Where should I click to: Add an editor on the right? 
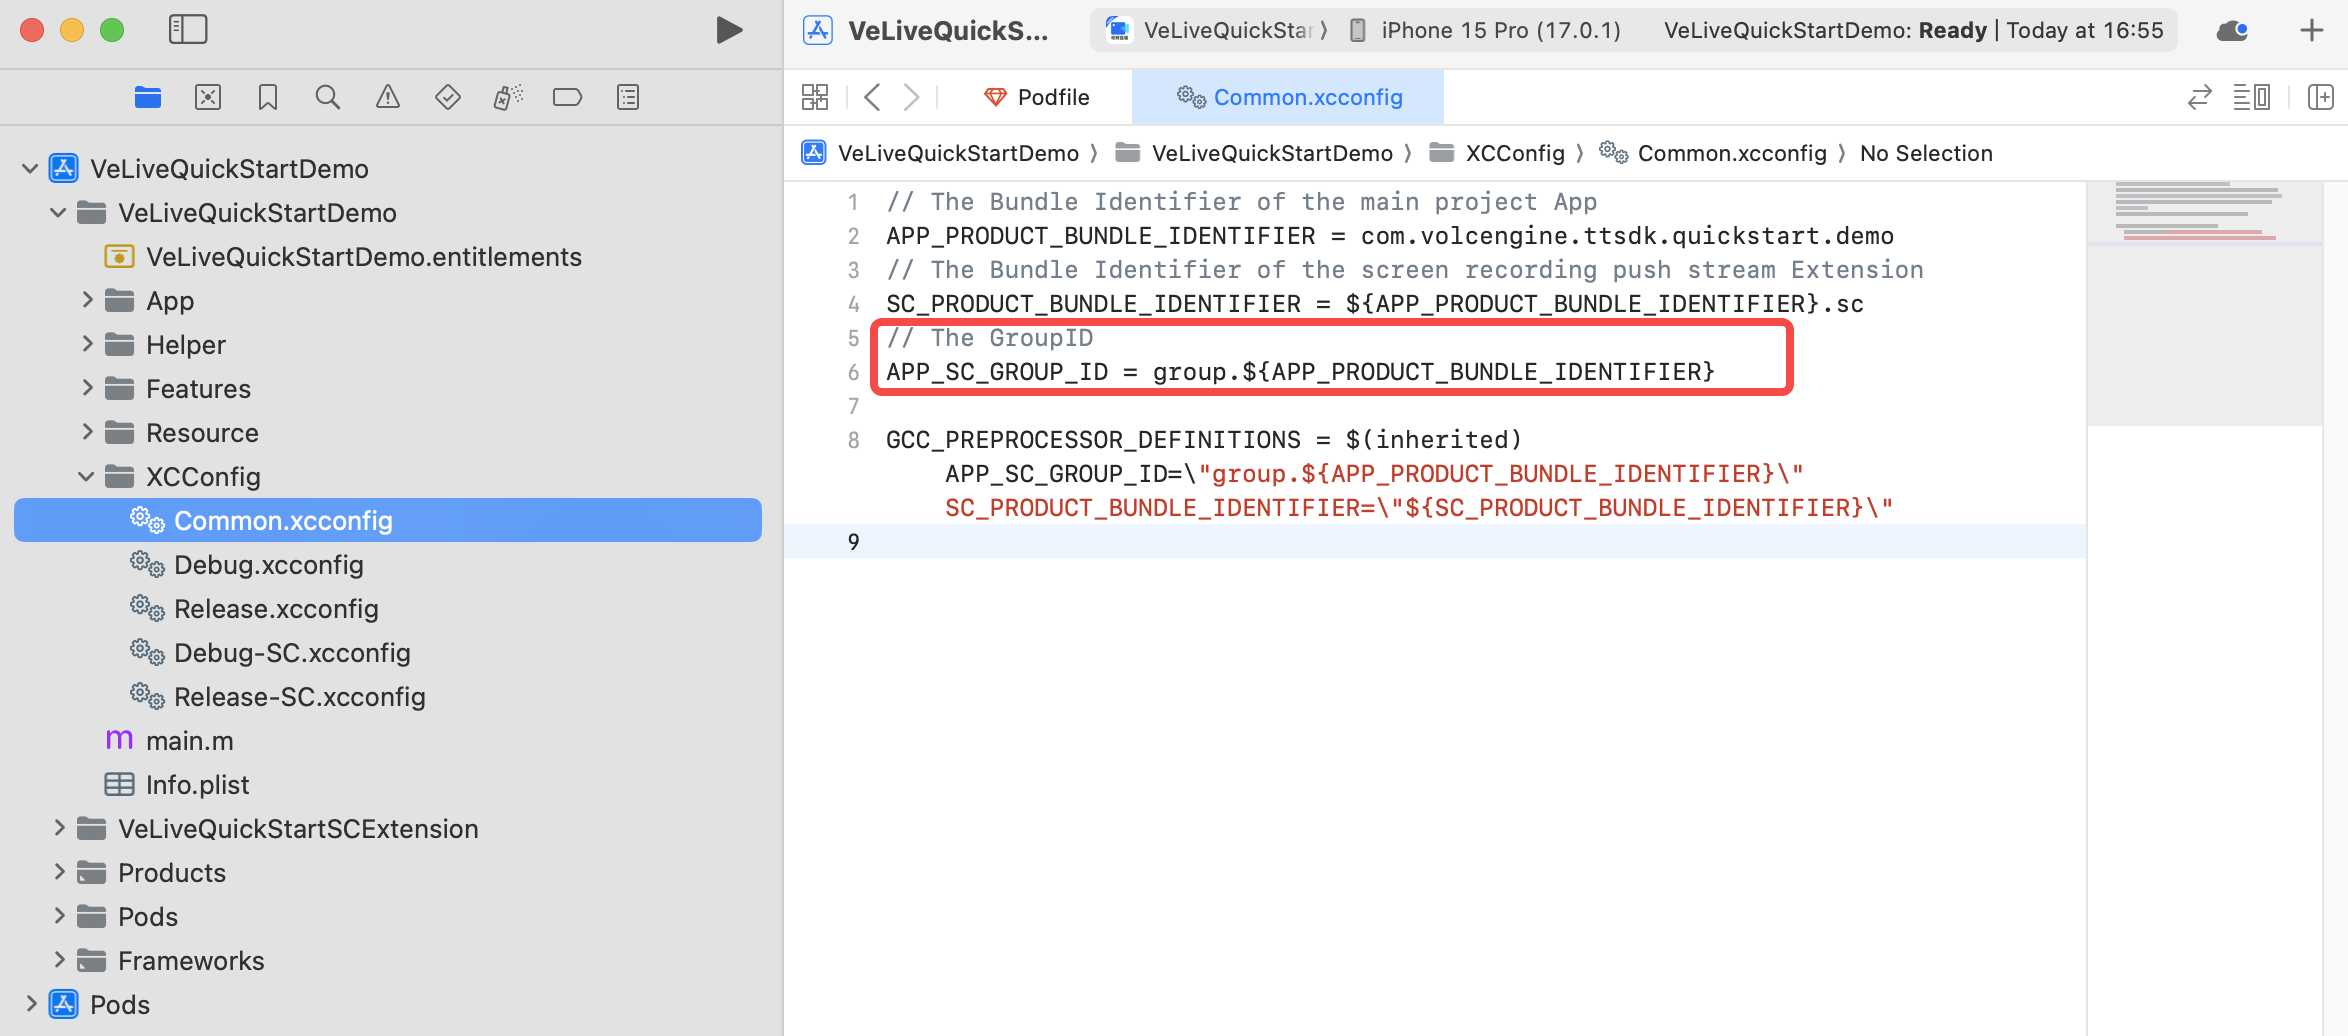click(2320, 97)
